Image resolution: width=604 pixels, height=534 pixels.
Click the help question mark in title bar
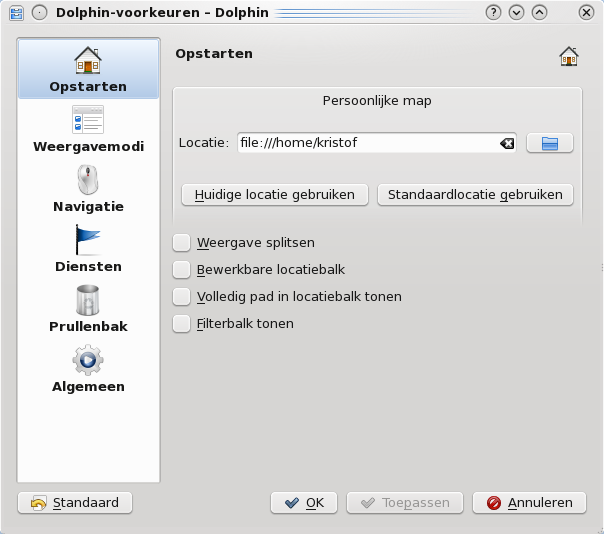[493, 12]
